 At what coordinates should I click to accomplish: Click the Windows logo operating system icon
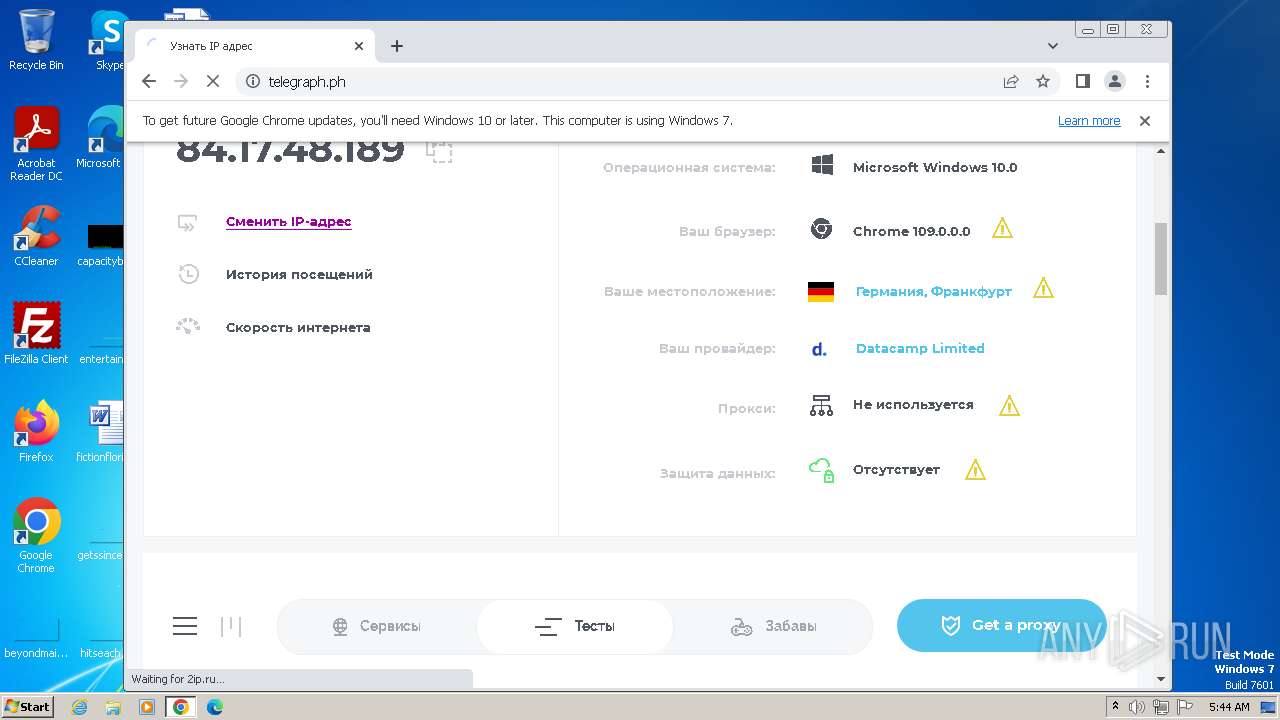click(822, 166)
